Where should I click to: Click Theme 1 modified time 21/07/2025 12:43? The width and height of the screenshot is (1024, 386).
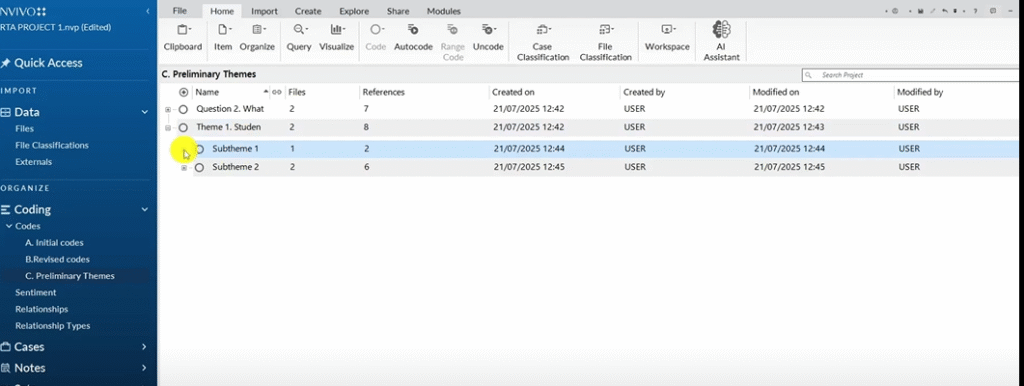(x=790, y=127)
